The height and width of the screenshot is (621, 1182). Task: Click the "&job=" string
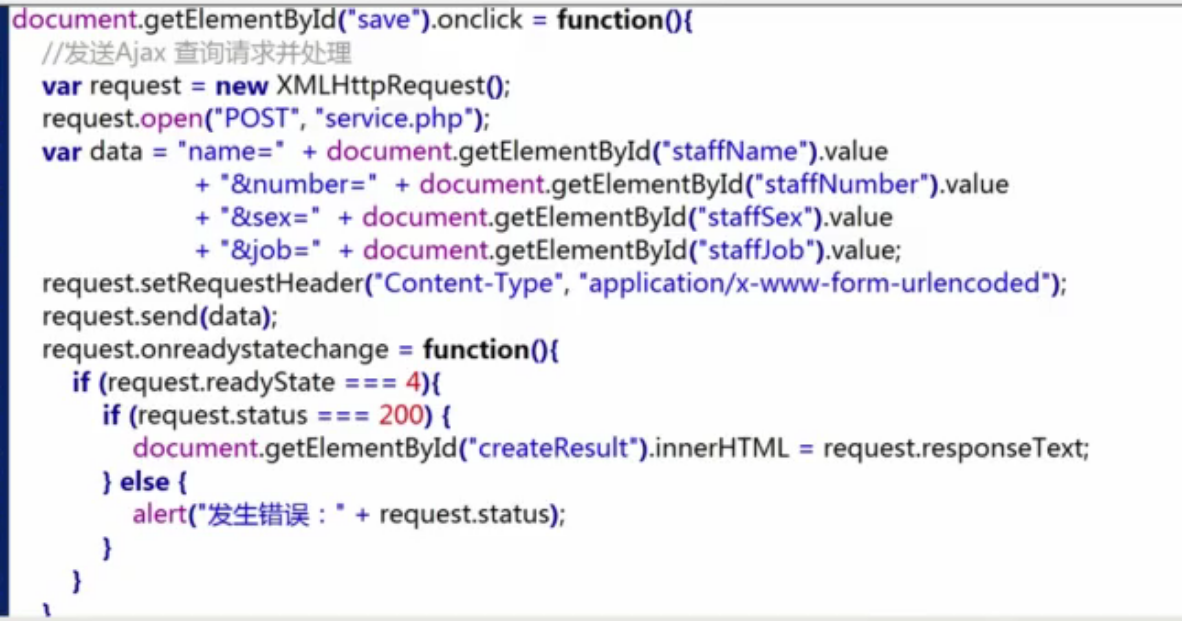pyautogui.click(x=271, y=250)
